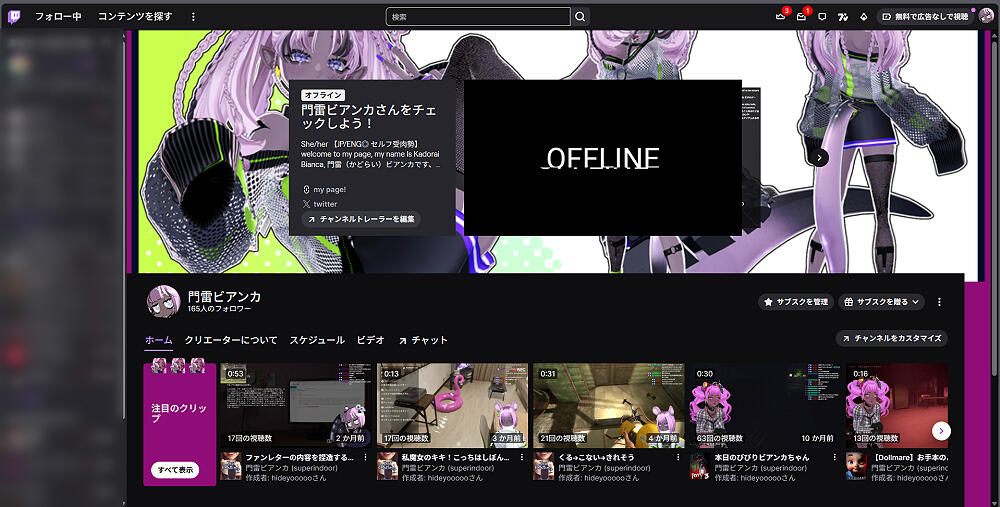
Task: Switch to the ビデオ tab
Action: (371, 340)
